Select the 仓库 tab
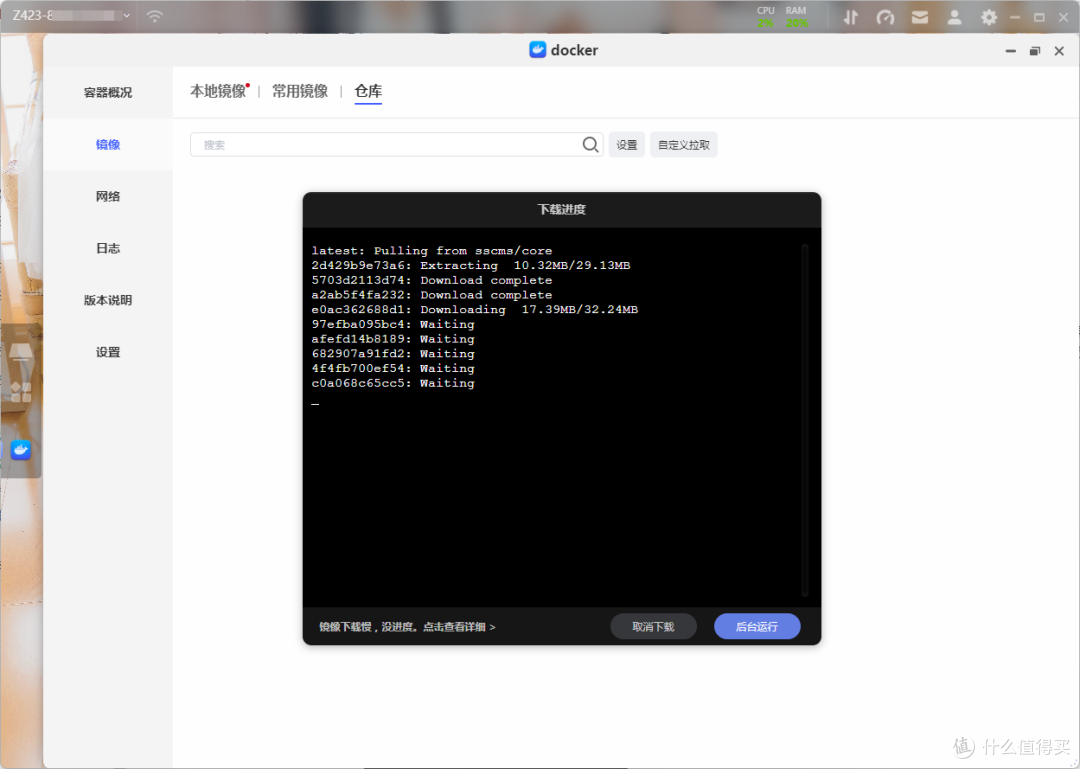Image resolution: width=1080 pixels, height=769 pixels. (368, 91)
